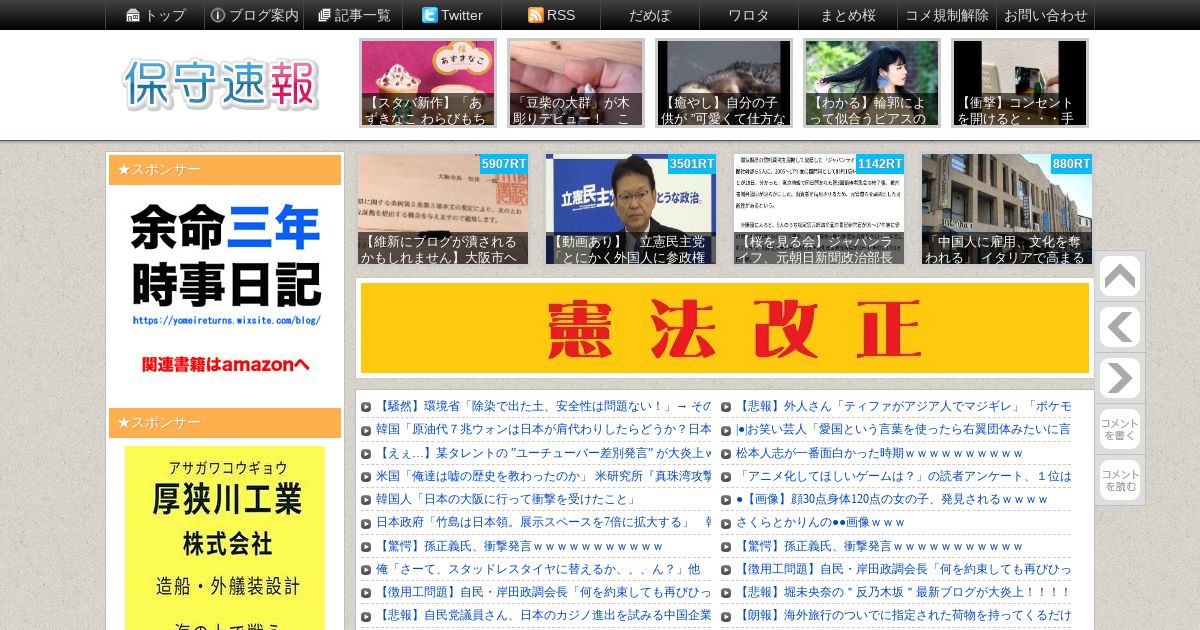This screenshot has width=1200, height=630.
Task: Click the 保守速報 site logo
Action: coord(221,84)
